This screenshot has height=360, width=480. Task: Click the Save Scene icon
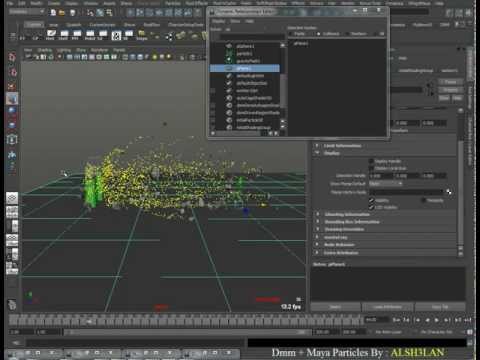point(72,13)
